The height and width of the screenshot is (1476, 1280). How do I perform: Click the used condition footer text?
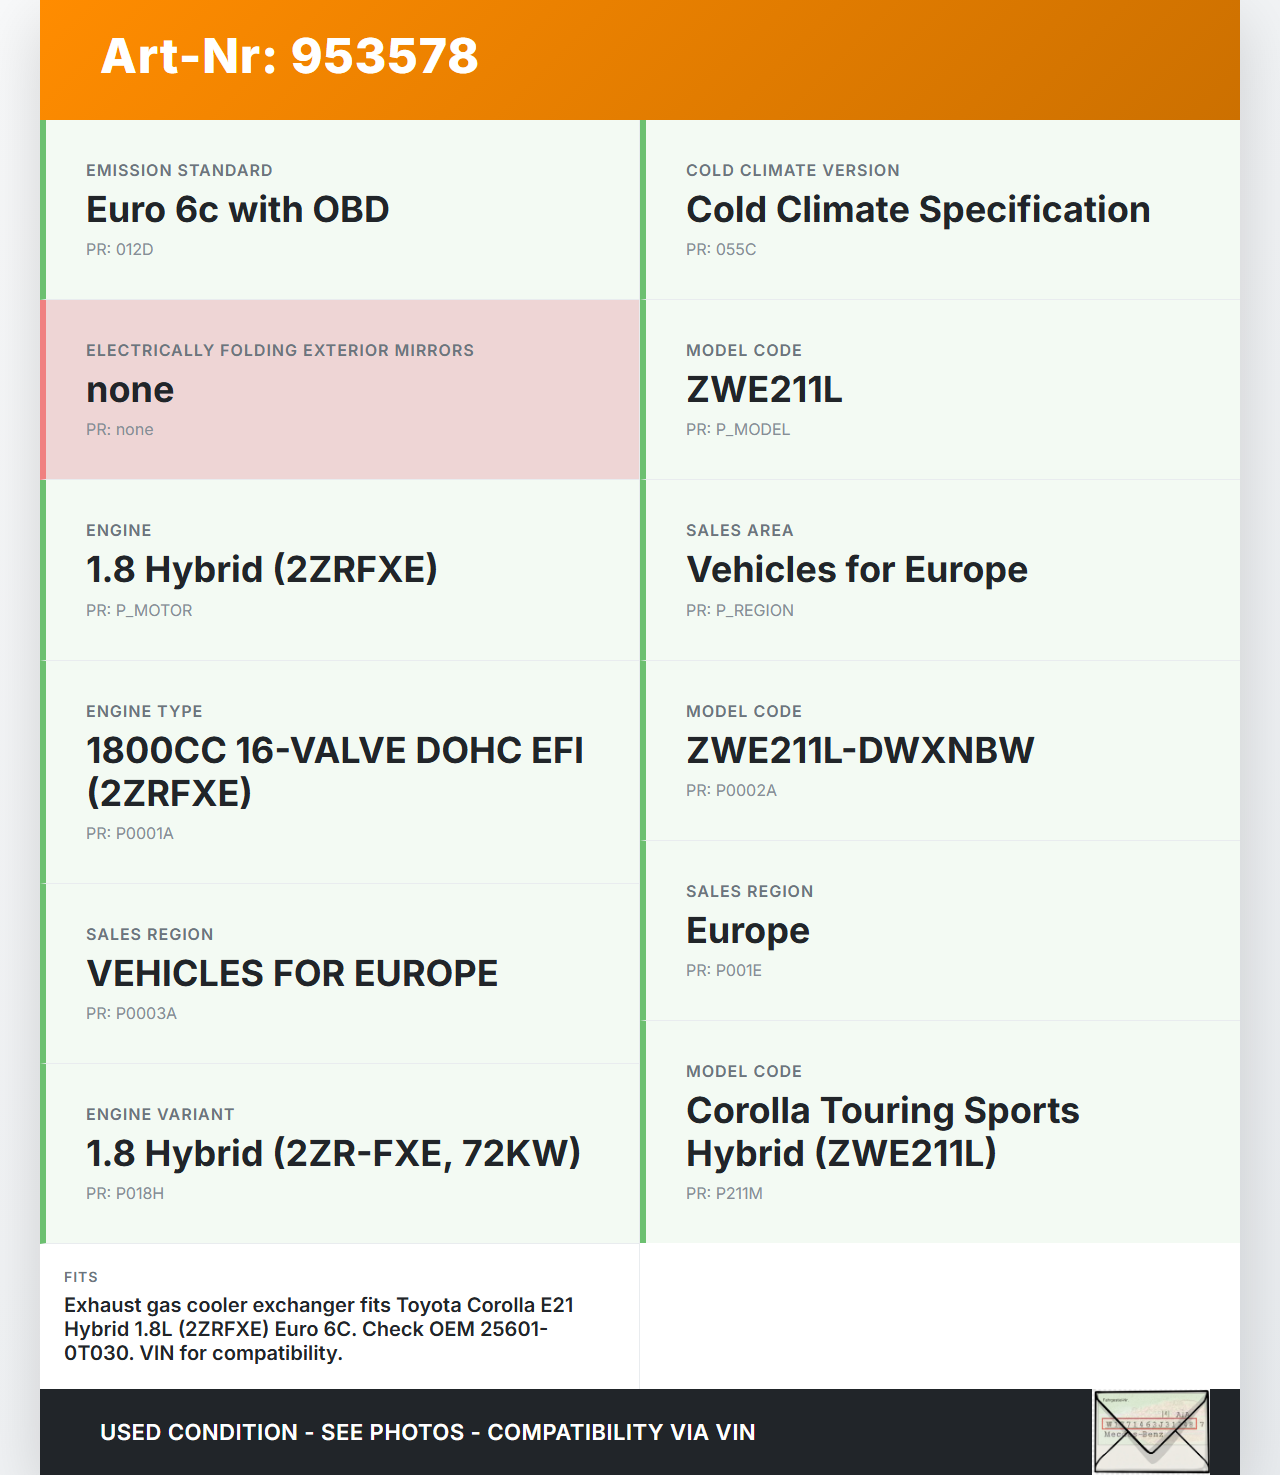tap(427, 1432)
